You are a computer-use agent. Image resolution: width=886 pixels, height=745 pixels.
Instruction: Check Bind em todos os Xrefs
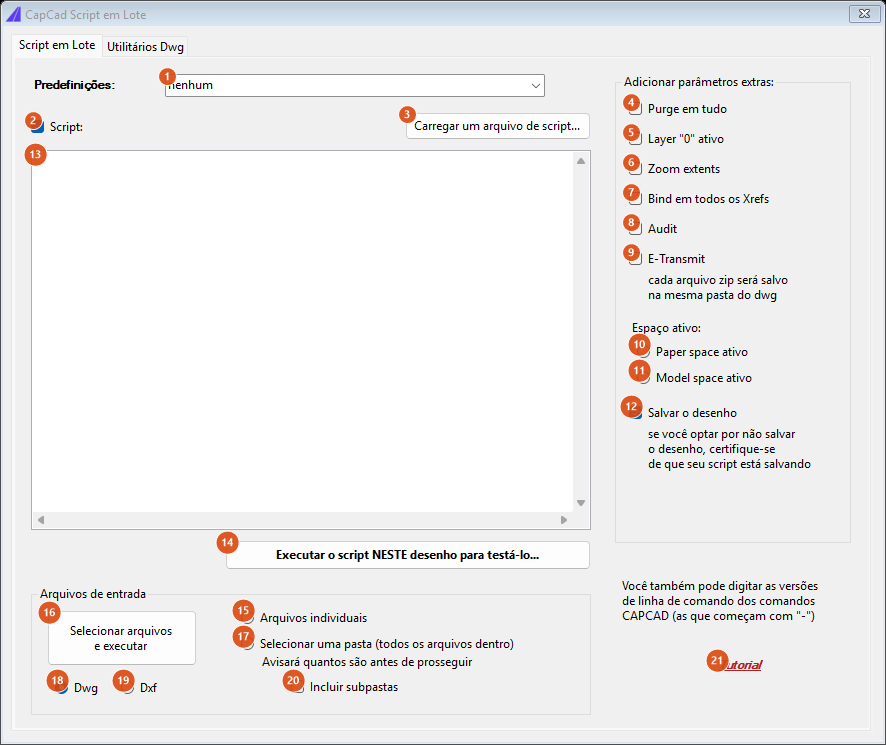click(636, 199)
